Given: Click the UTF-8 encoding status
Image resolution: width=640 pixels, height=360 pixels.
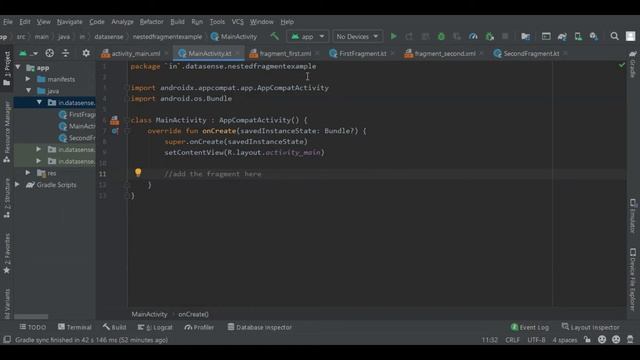Looking at the screenshot, I should tap(536, 340).
